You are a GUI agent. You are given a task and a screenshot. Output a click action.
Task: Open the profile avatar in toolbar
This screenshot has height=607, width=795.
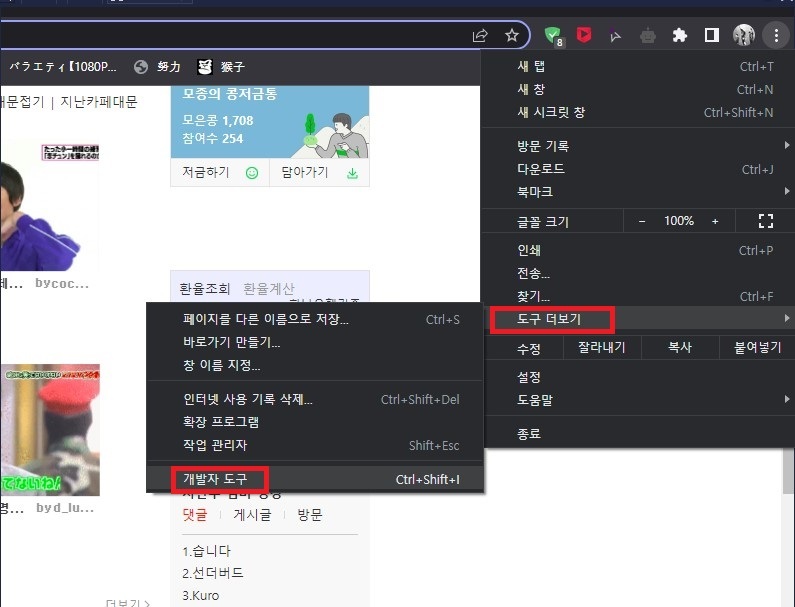click(x=744, y=35)
